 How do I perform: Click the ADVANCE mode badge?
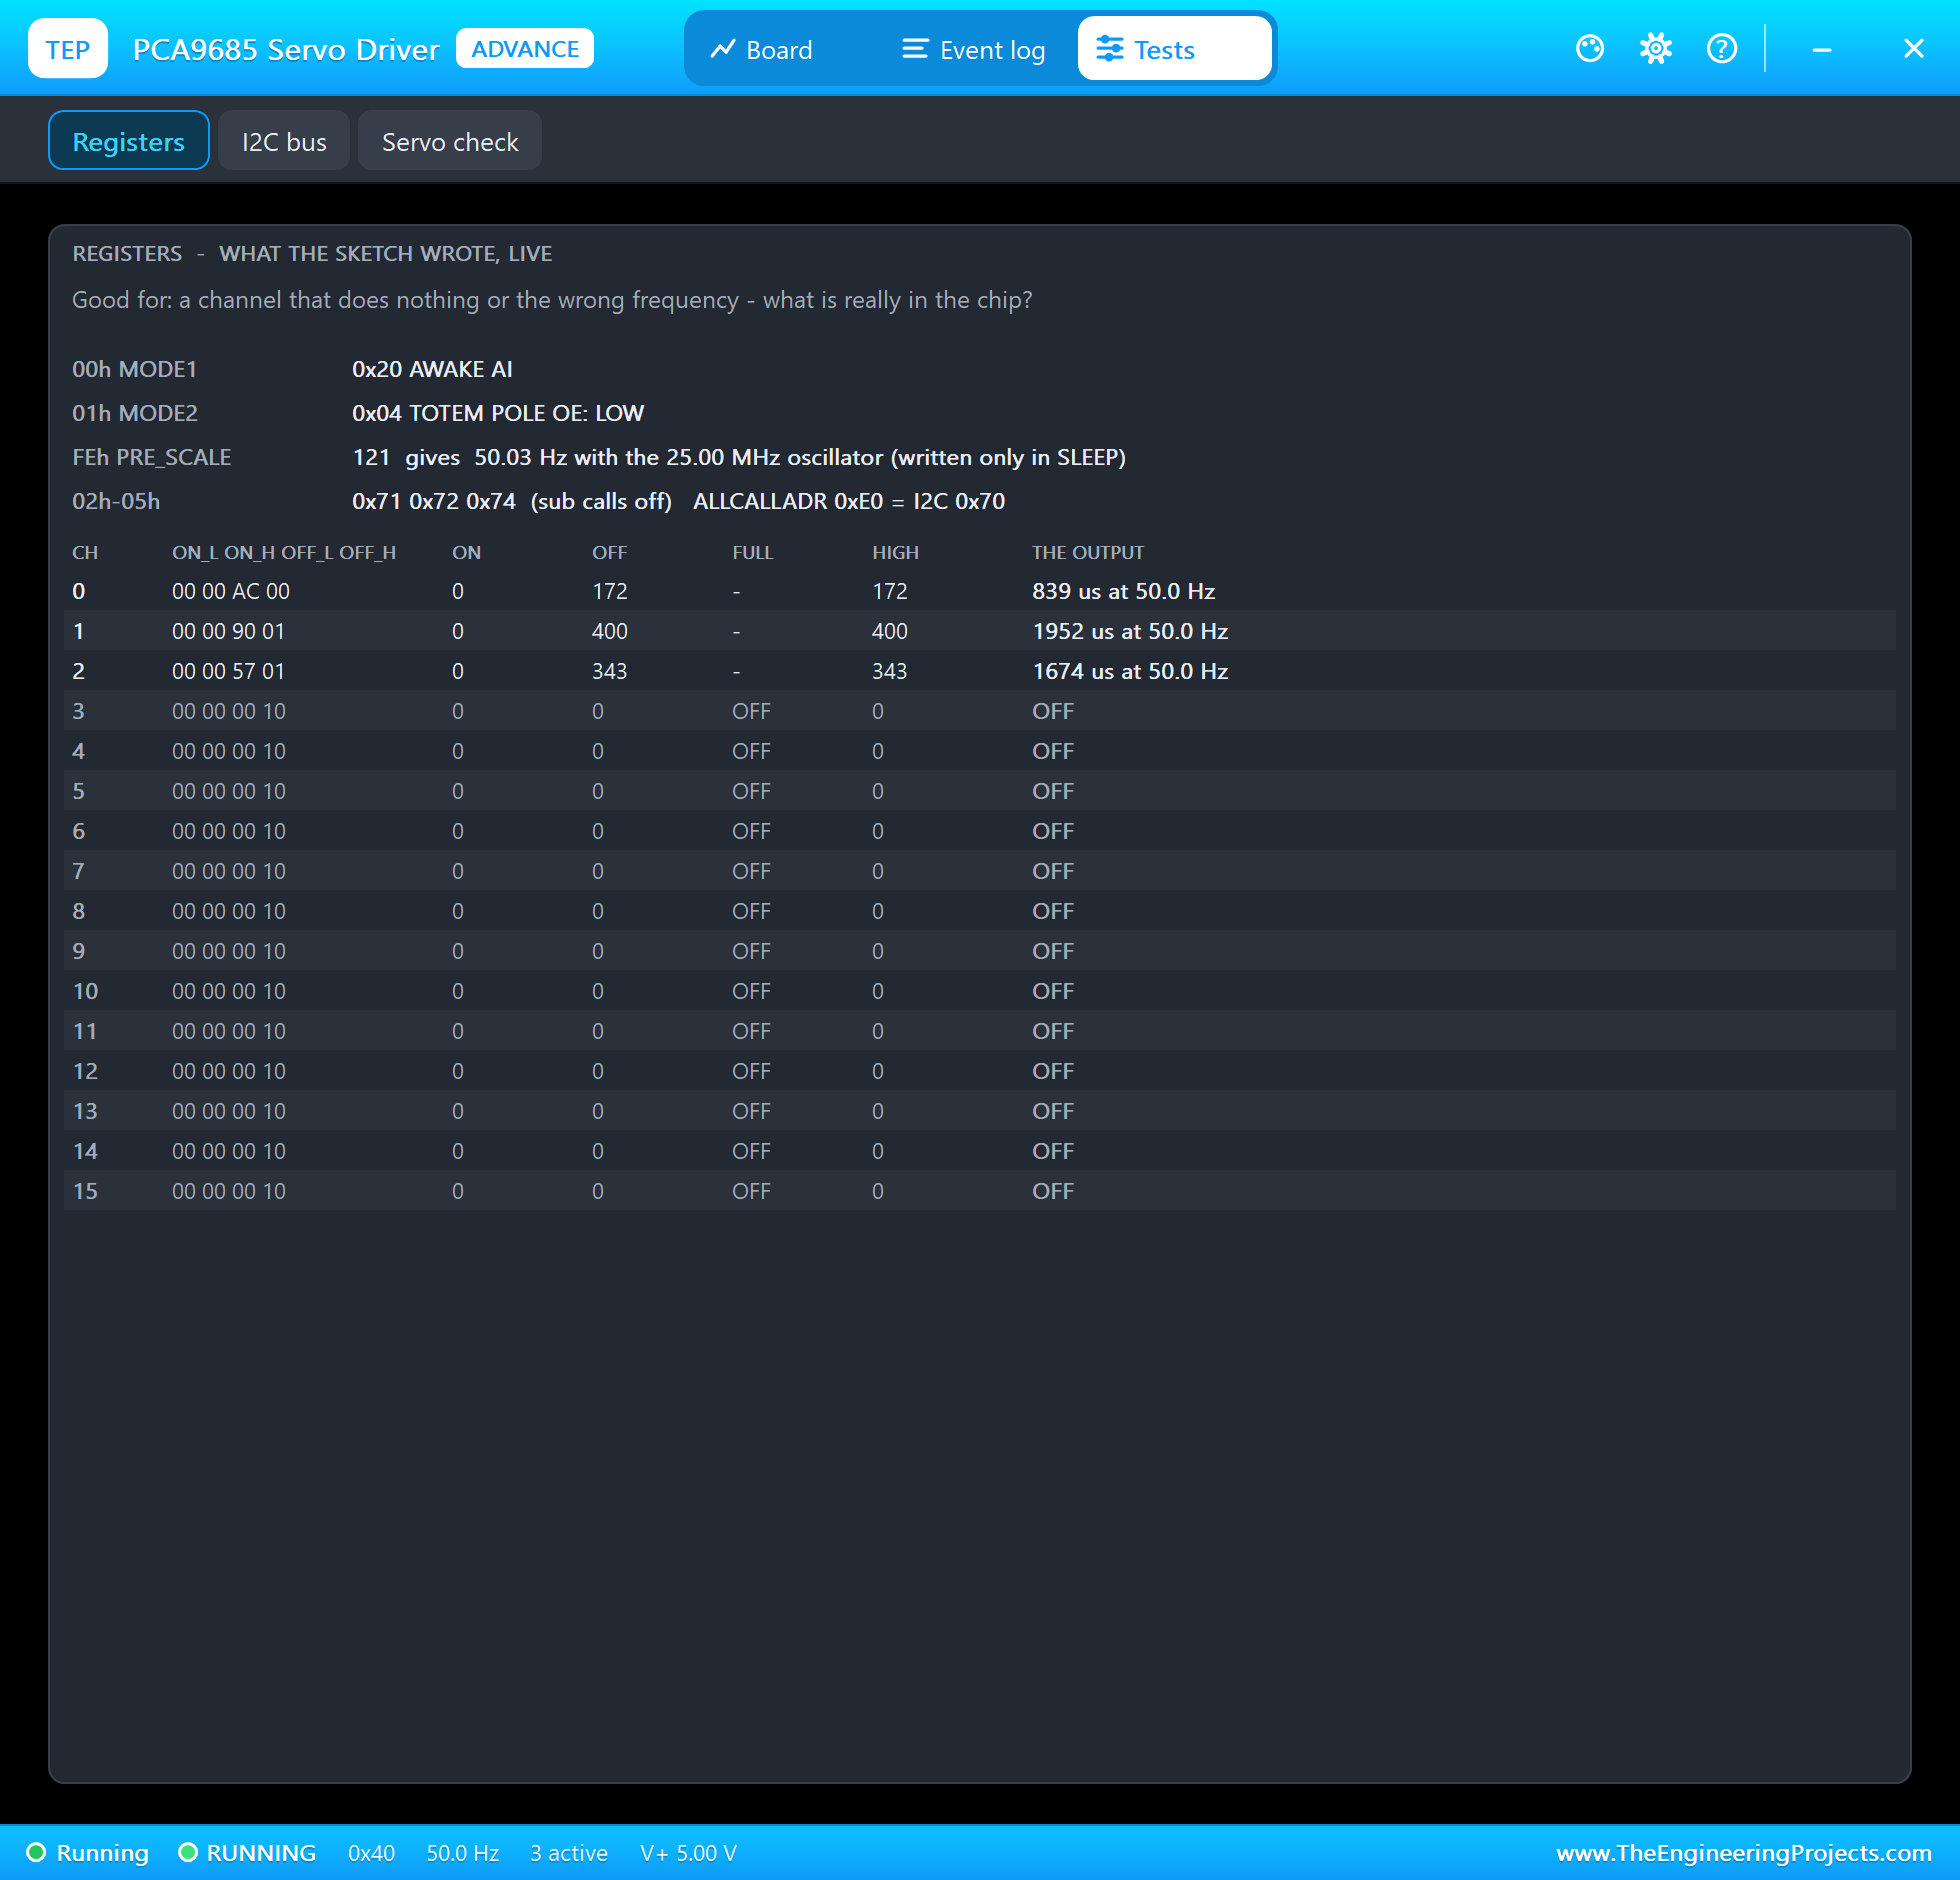point(525,49)
